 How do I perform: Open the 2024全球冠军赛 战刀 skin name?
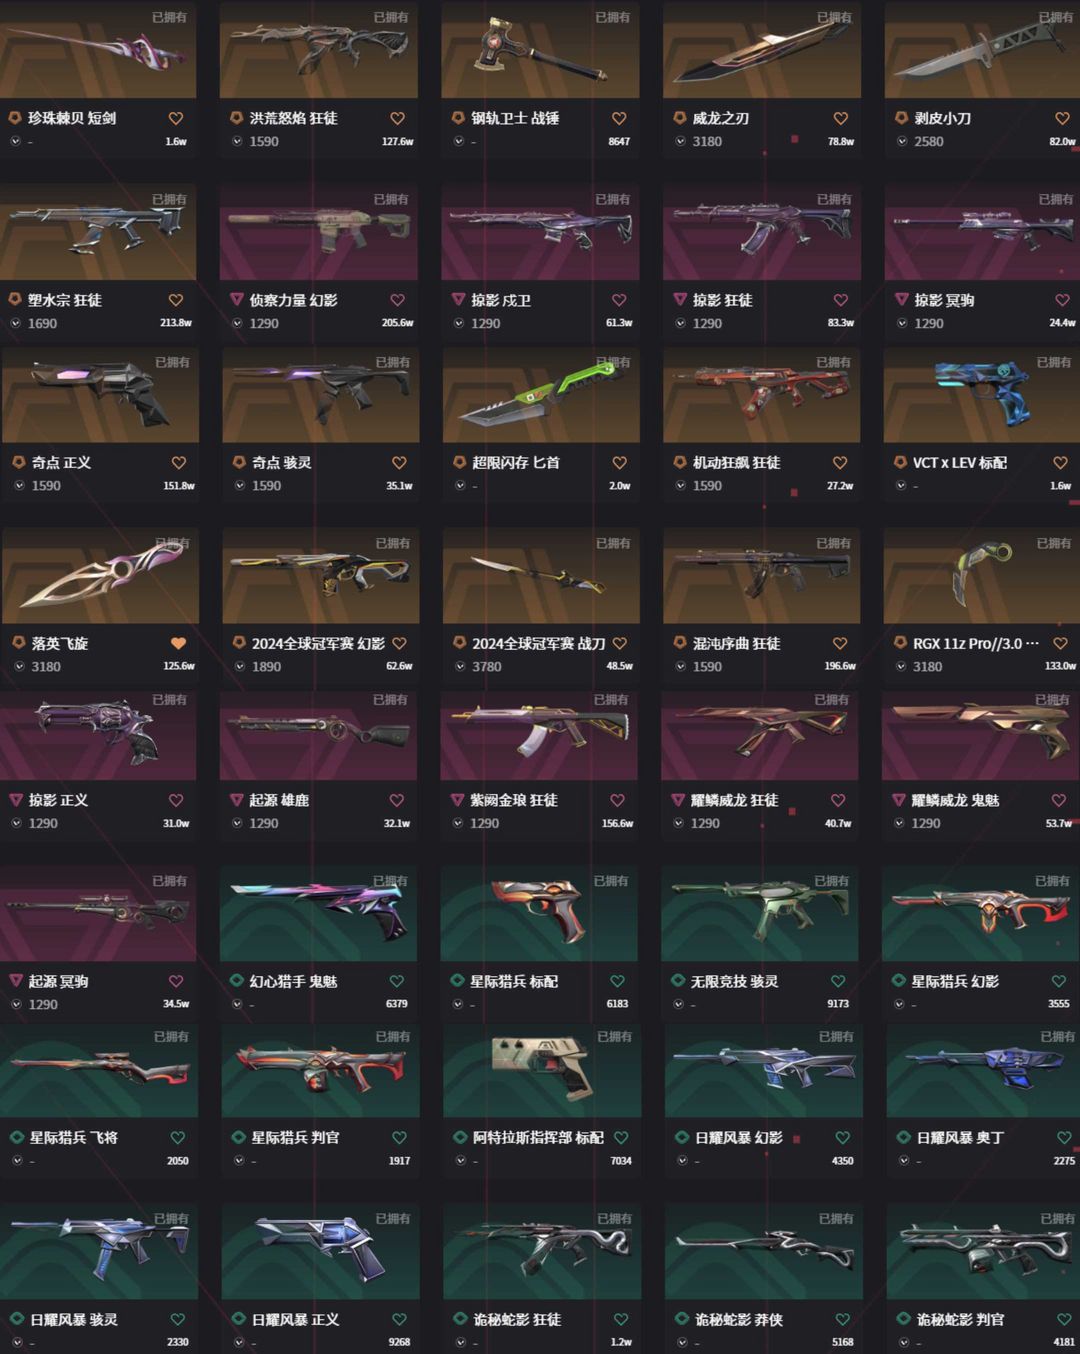click(538, 643)
